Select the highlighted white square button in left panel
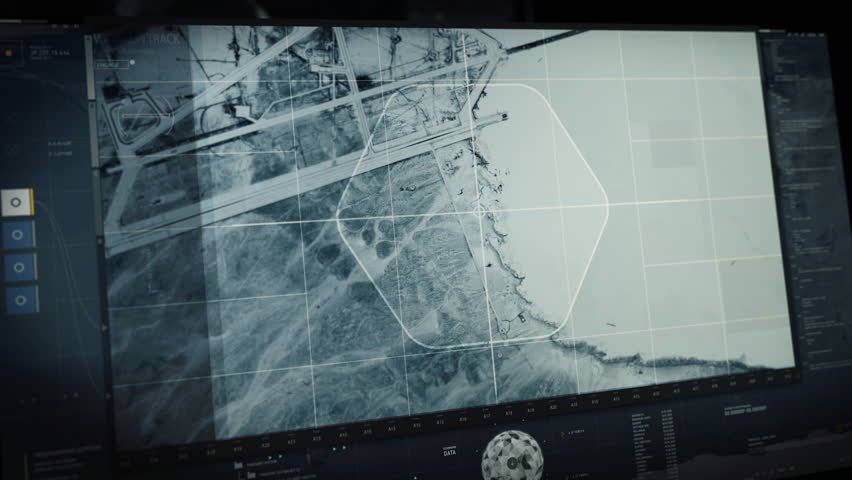Screen dimensions: 852x480 17,202
